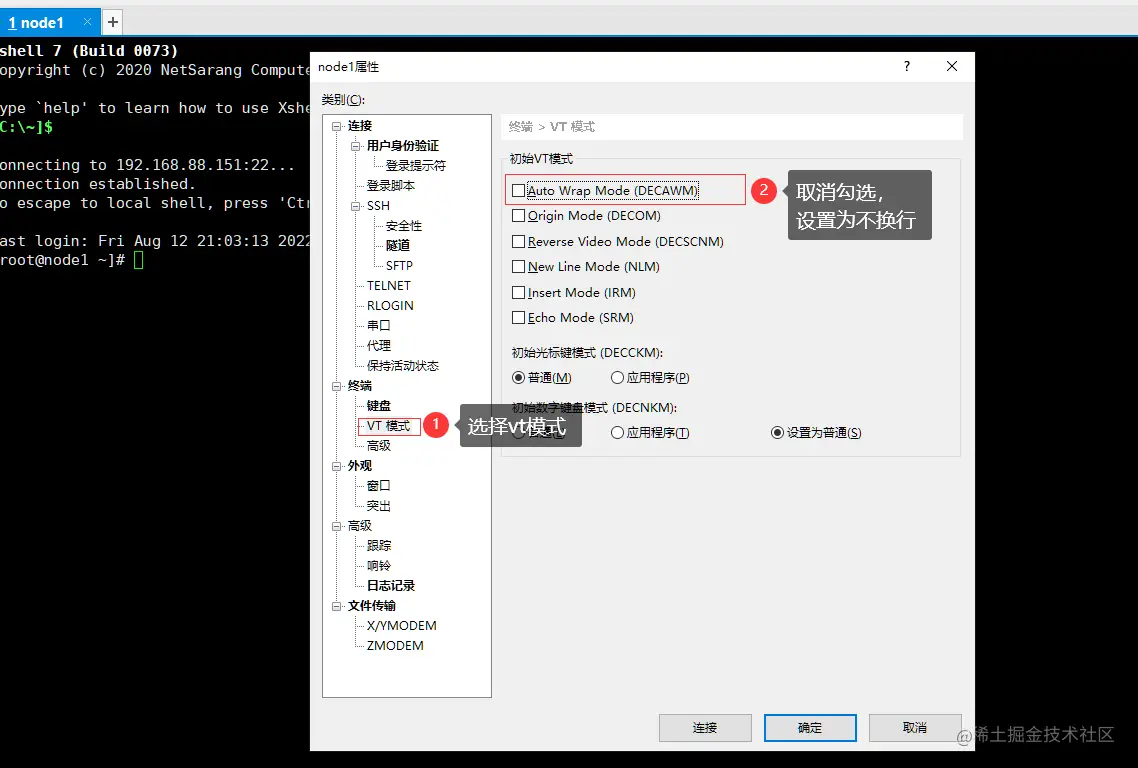Select 键盘 under 终端
The height and width of the screenshot is (768, 1138).
pyautogui.click(x=378, y=406)
